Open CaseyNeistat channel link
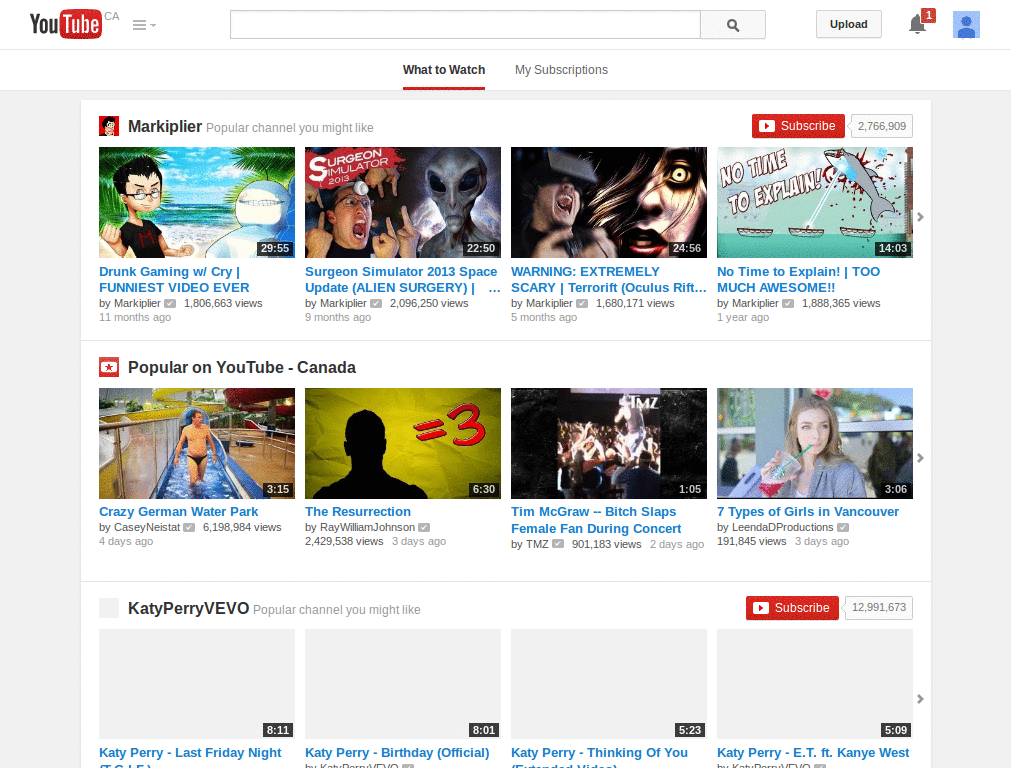 click(147, 527)
